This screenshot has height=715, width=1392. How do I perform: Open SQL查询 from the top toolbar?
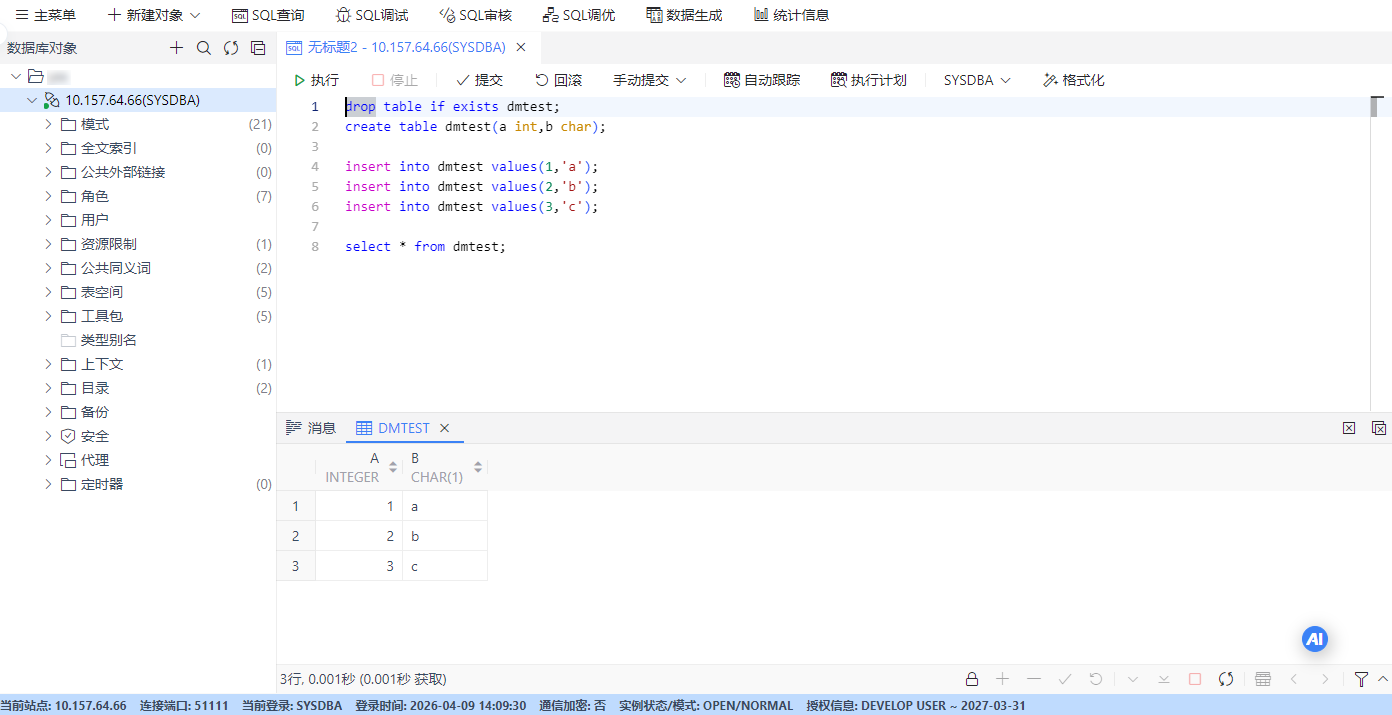point(268,15)
